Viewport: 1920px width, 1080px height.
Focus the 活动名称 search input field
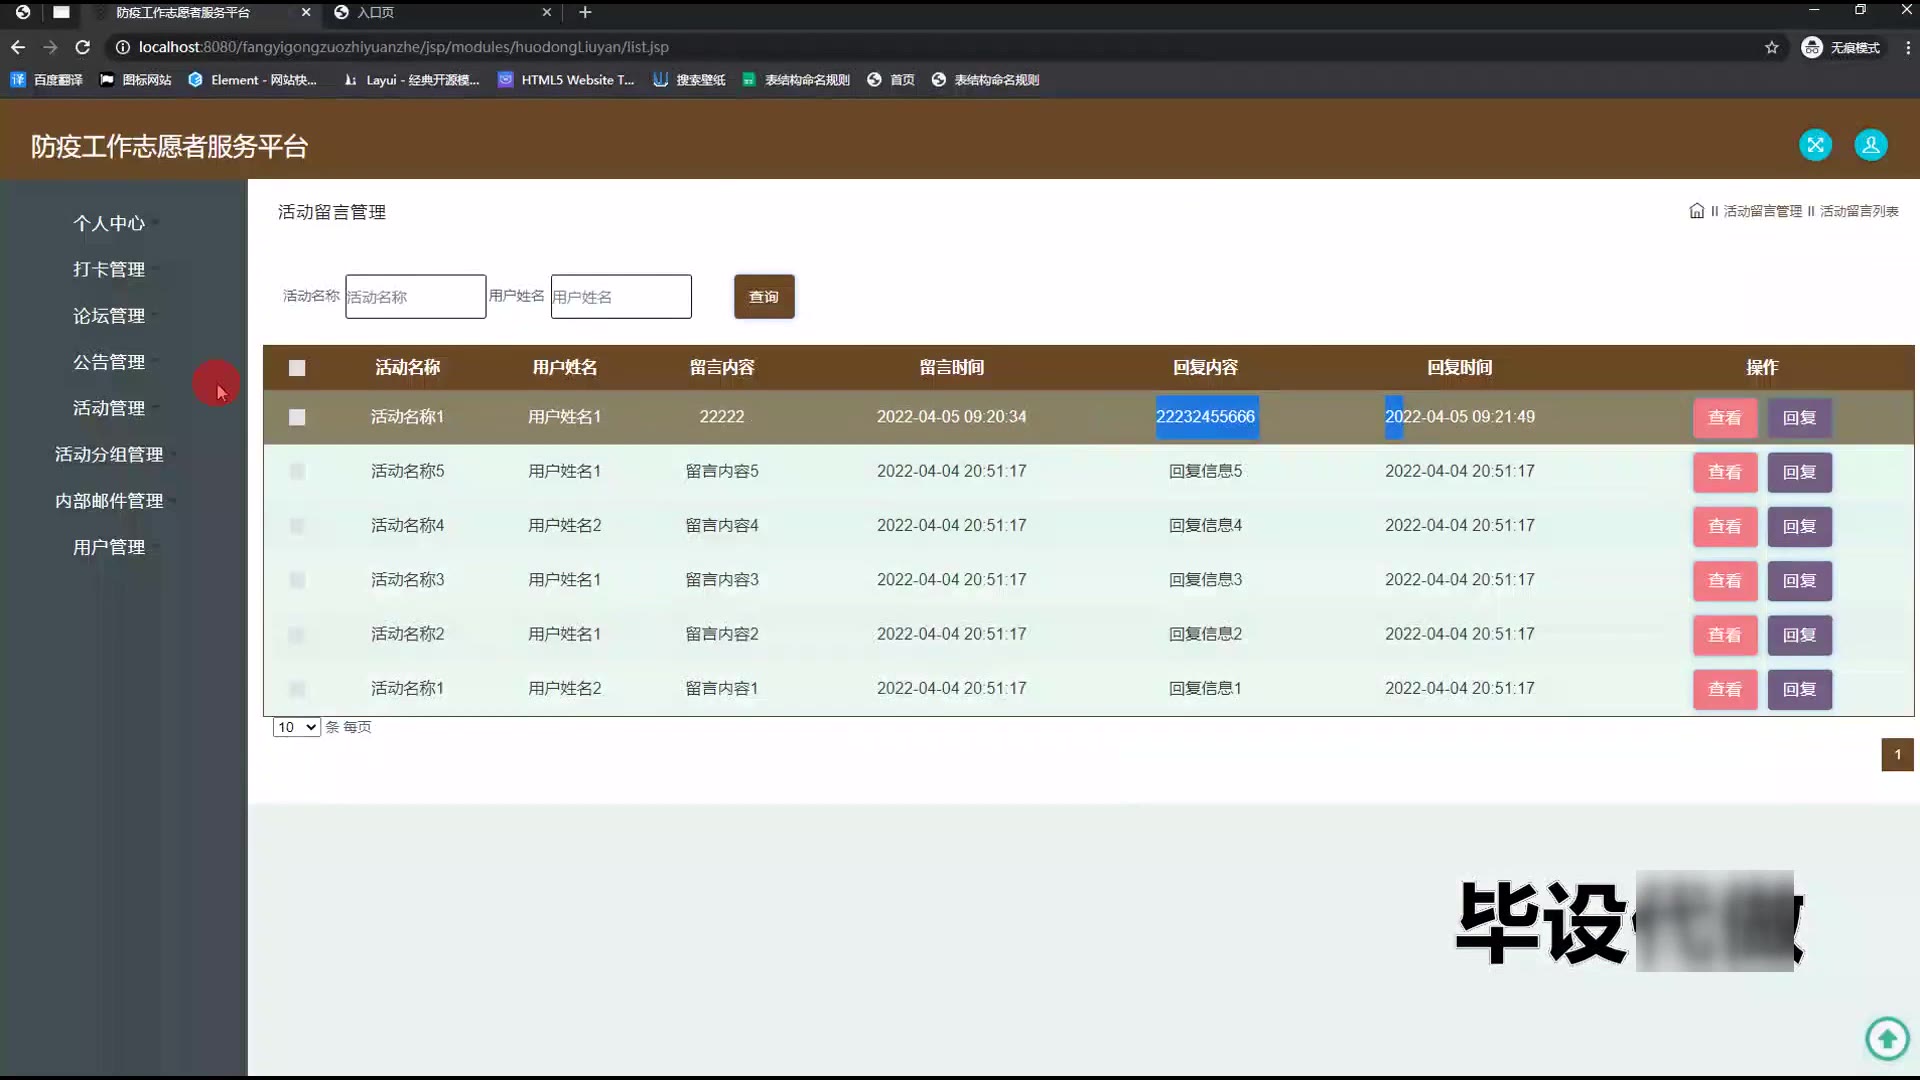(415, 297)
